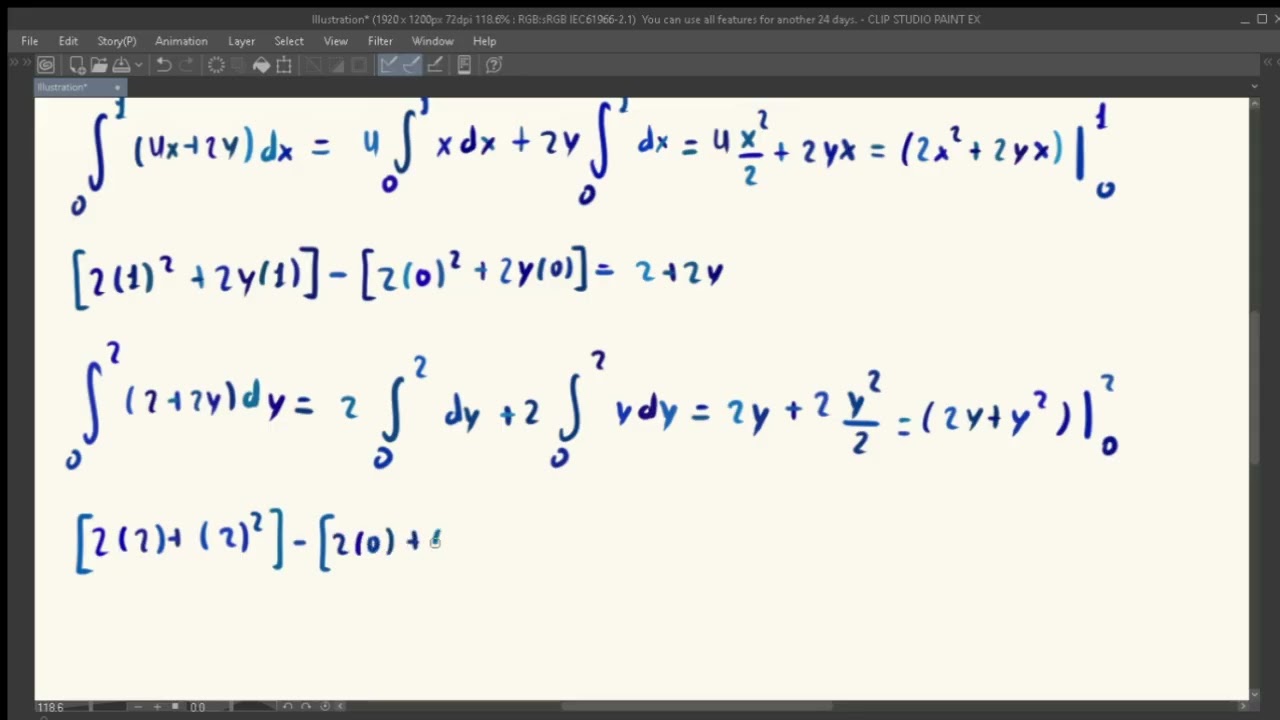Open the Filter menu
1280x720 pixels.
[380, 41]
